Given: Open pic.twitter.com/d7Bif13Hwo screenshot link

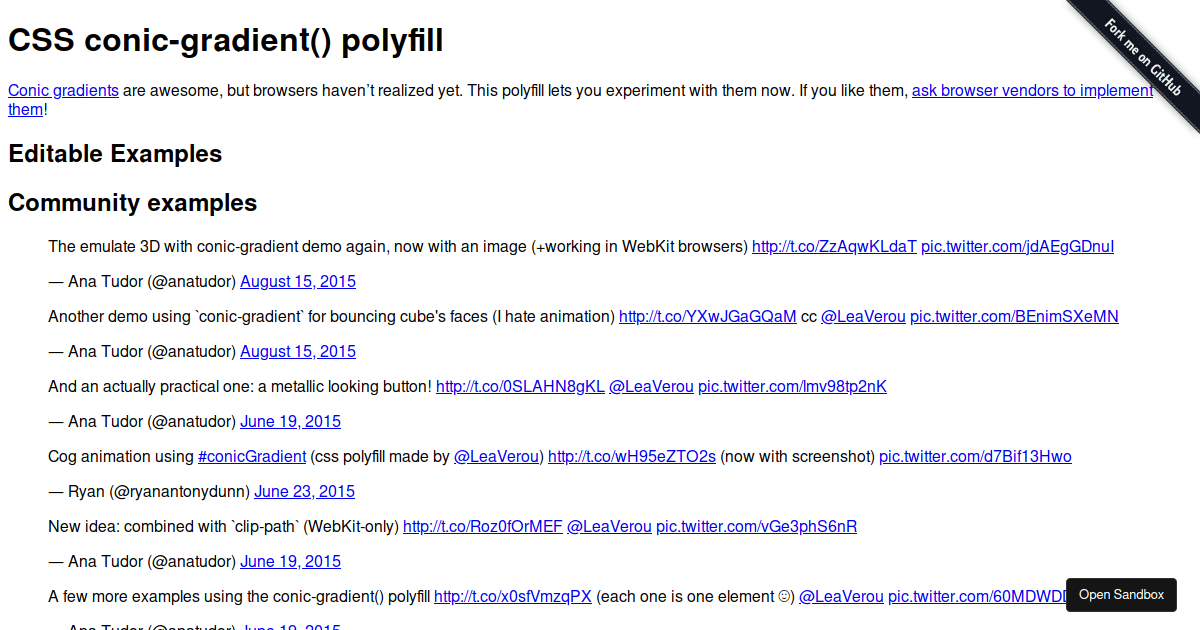Looking at the screenshot, I should click(x=975, y=457).
